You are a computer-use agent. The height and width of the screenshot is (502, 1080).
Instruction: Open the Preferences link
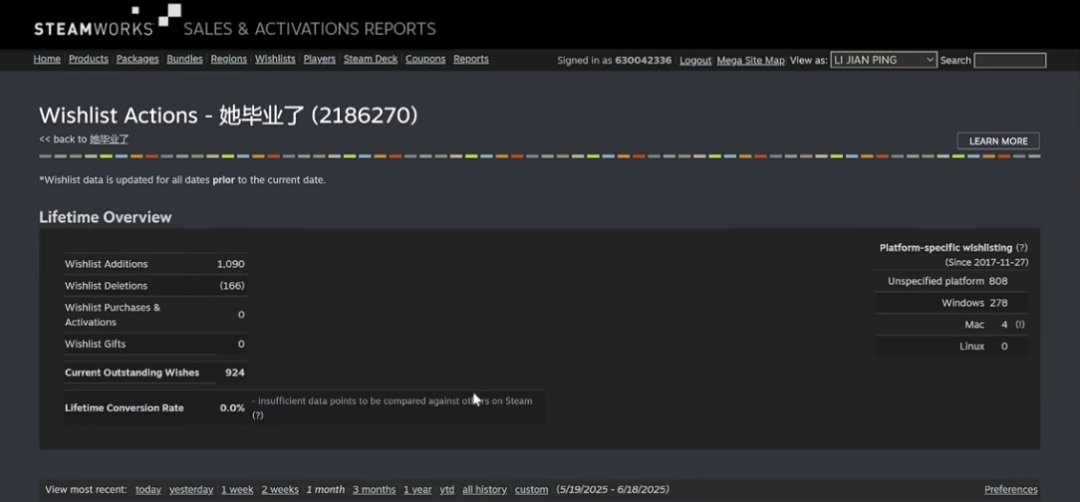[1010, 490]
